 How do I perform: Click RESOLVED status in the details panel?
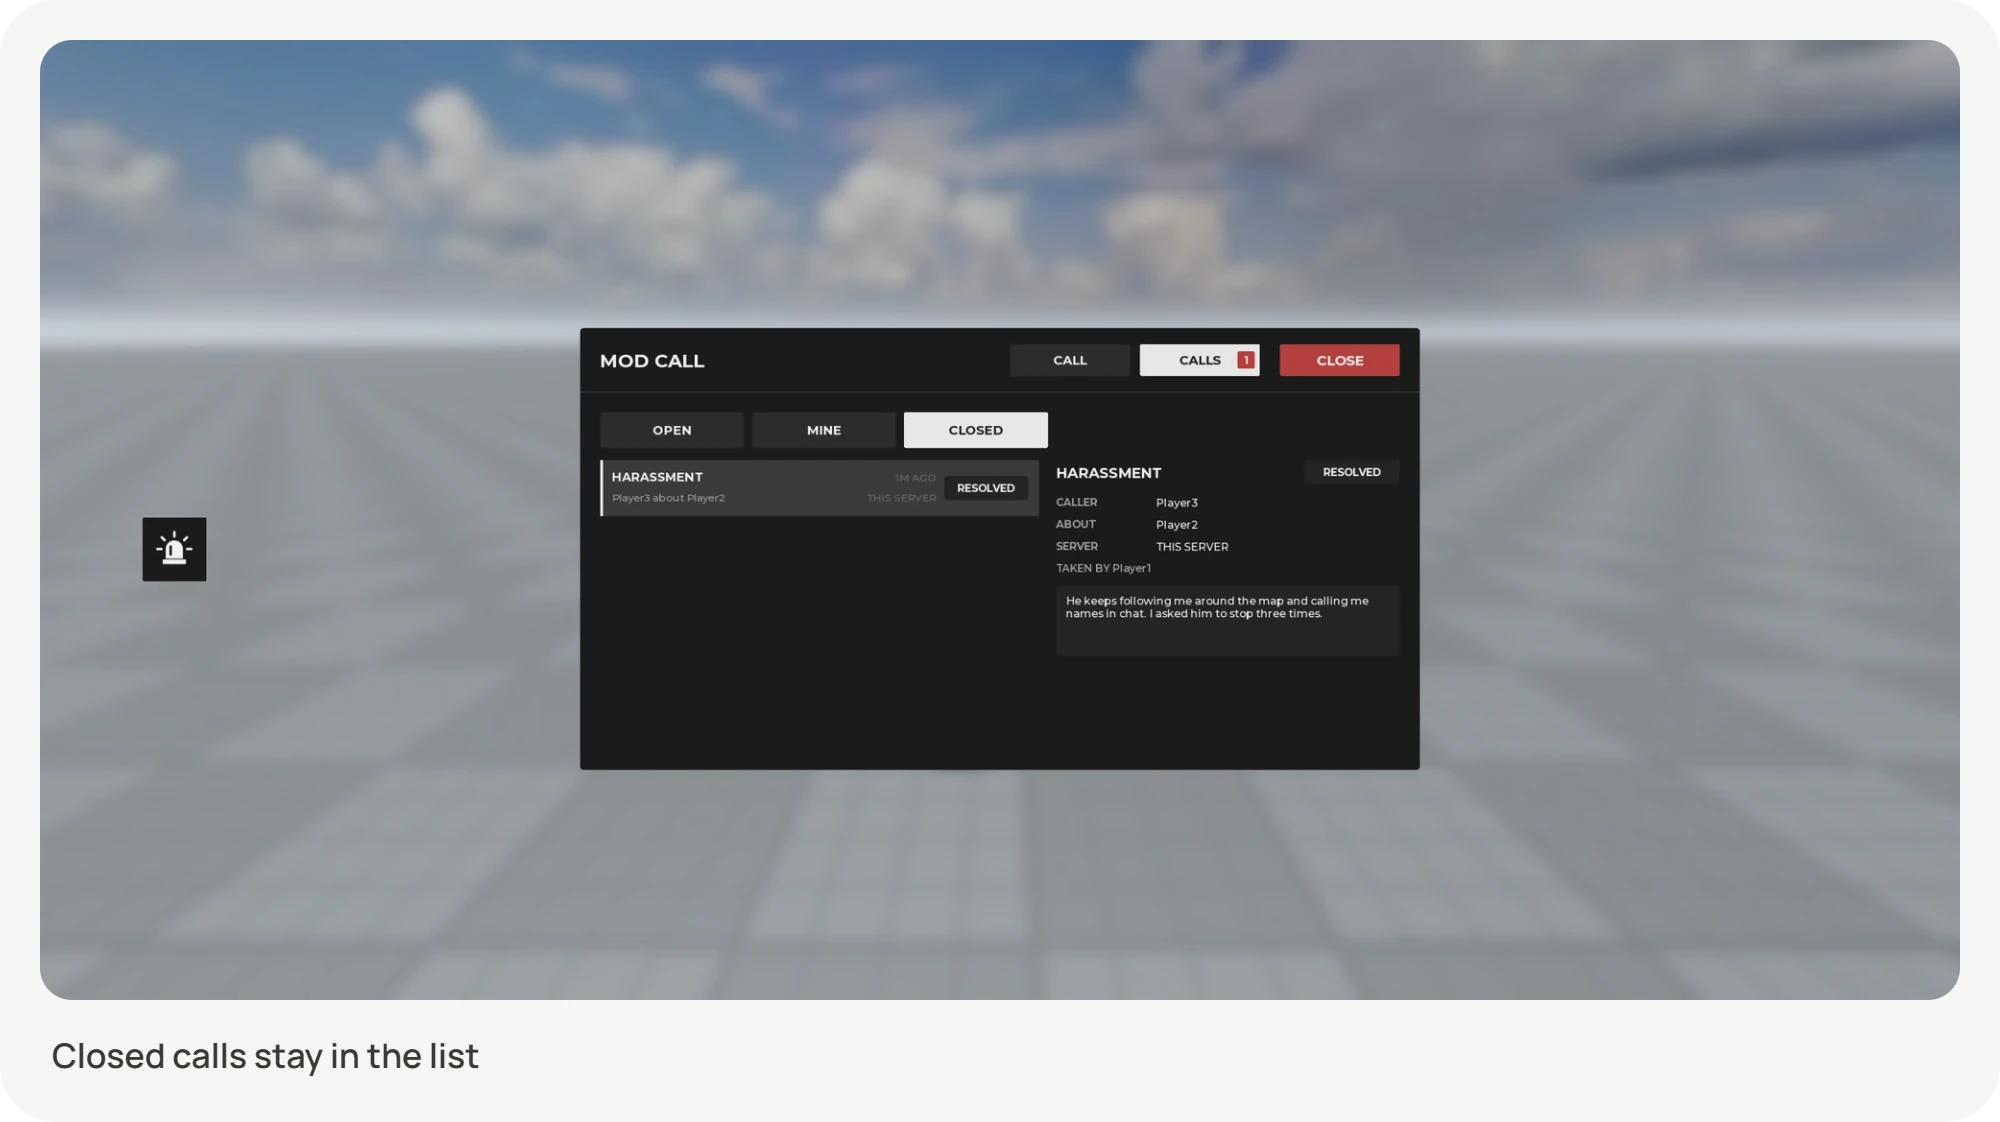click(1351, 472)
